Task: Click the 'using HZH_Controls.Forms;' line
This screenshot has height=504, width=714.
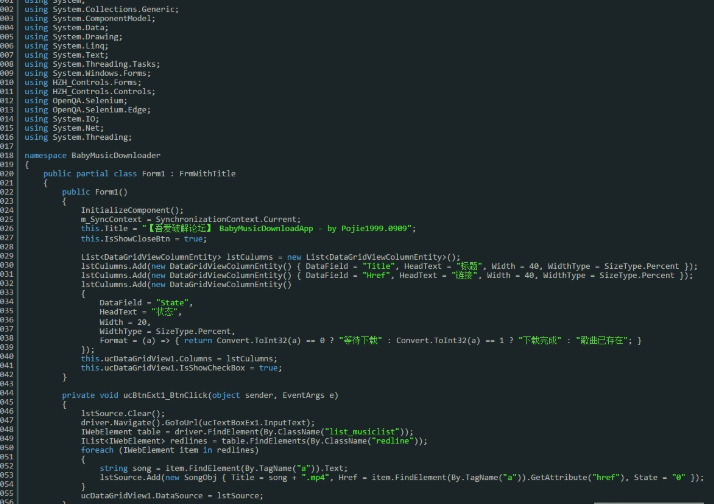Action: (83, 82)
